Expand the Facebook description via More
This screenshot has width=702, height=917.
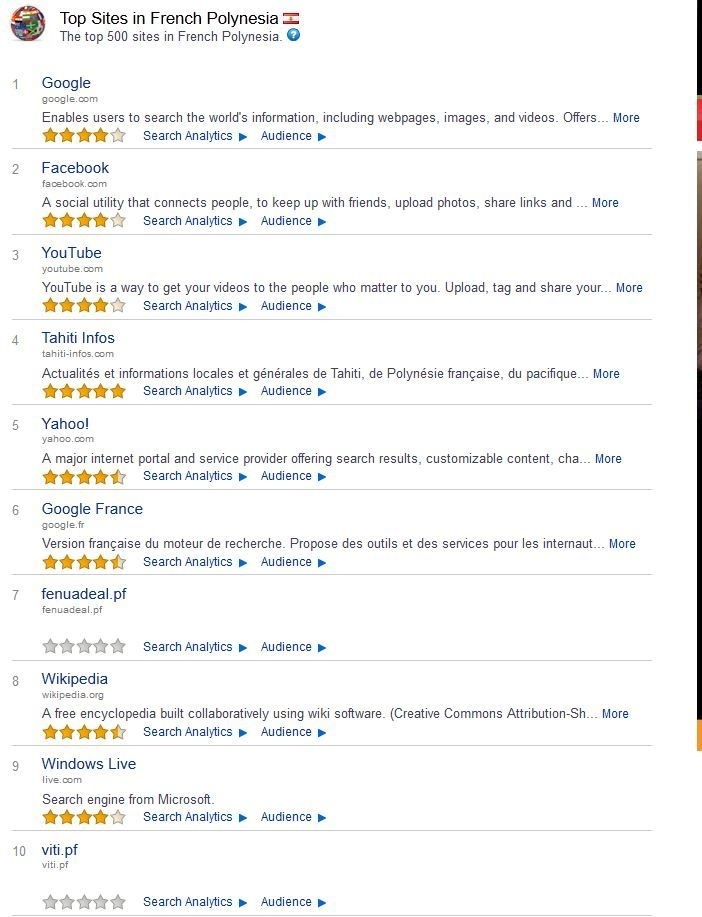point(605,203)
